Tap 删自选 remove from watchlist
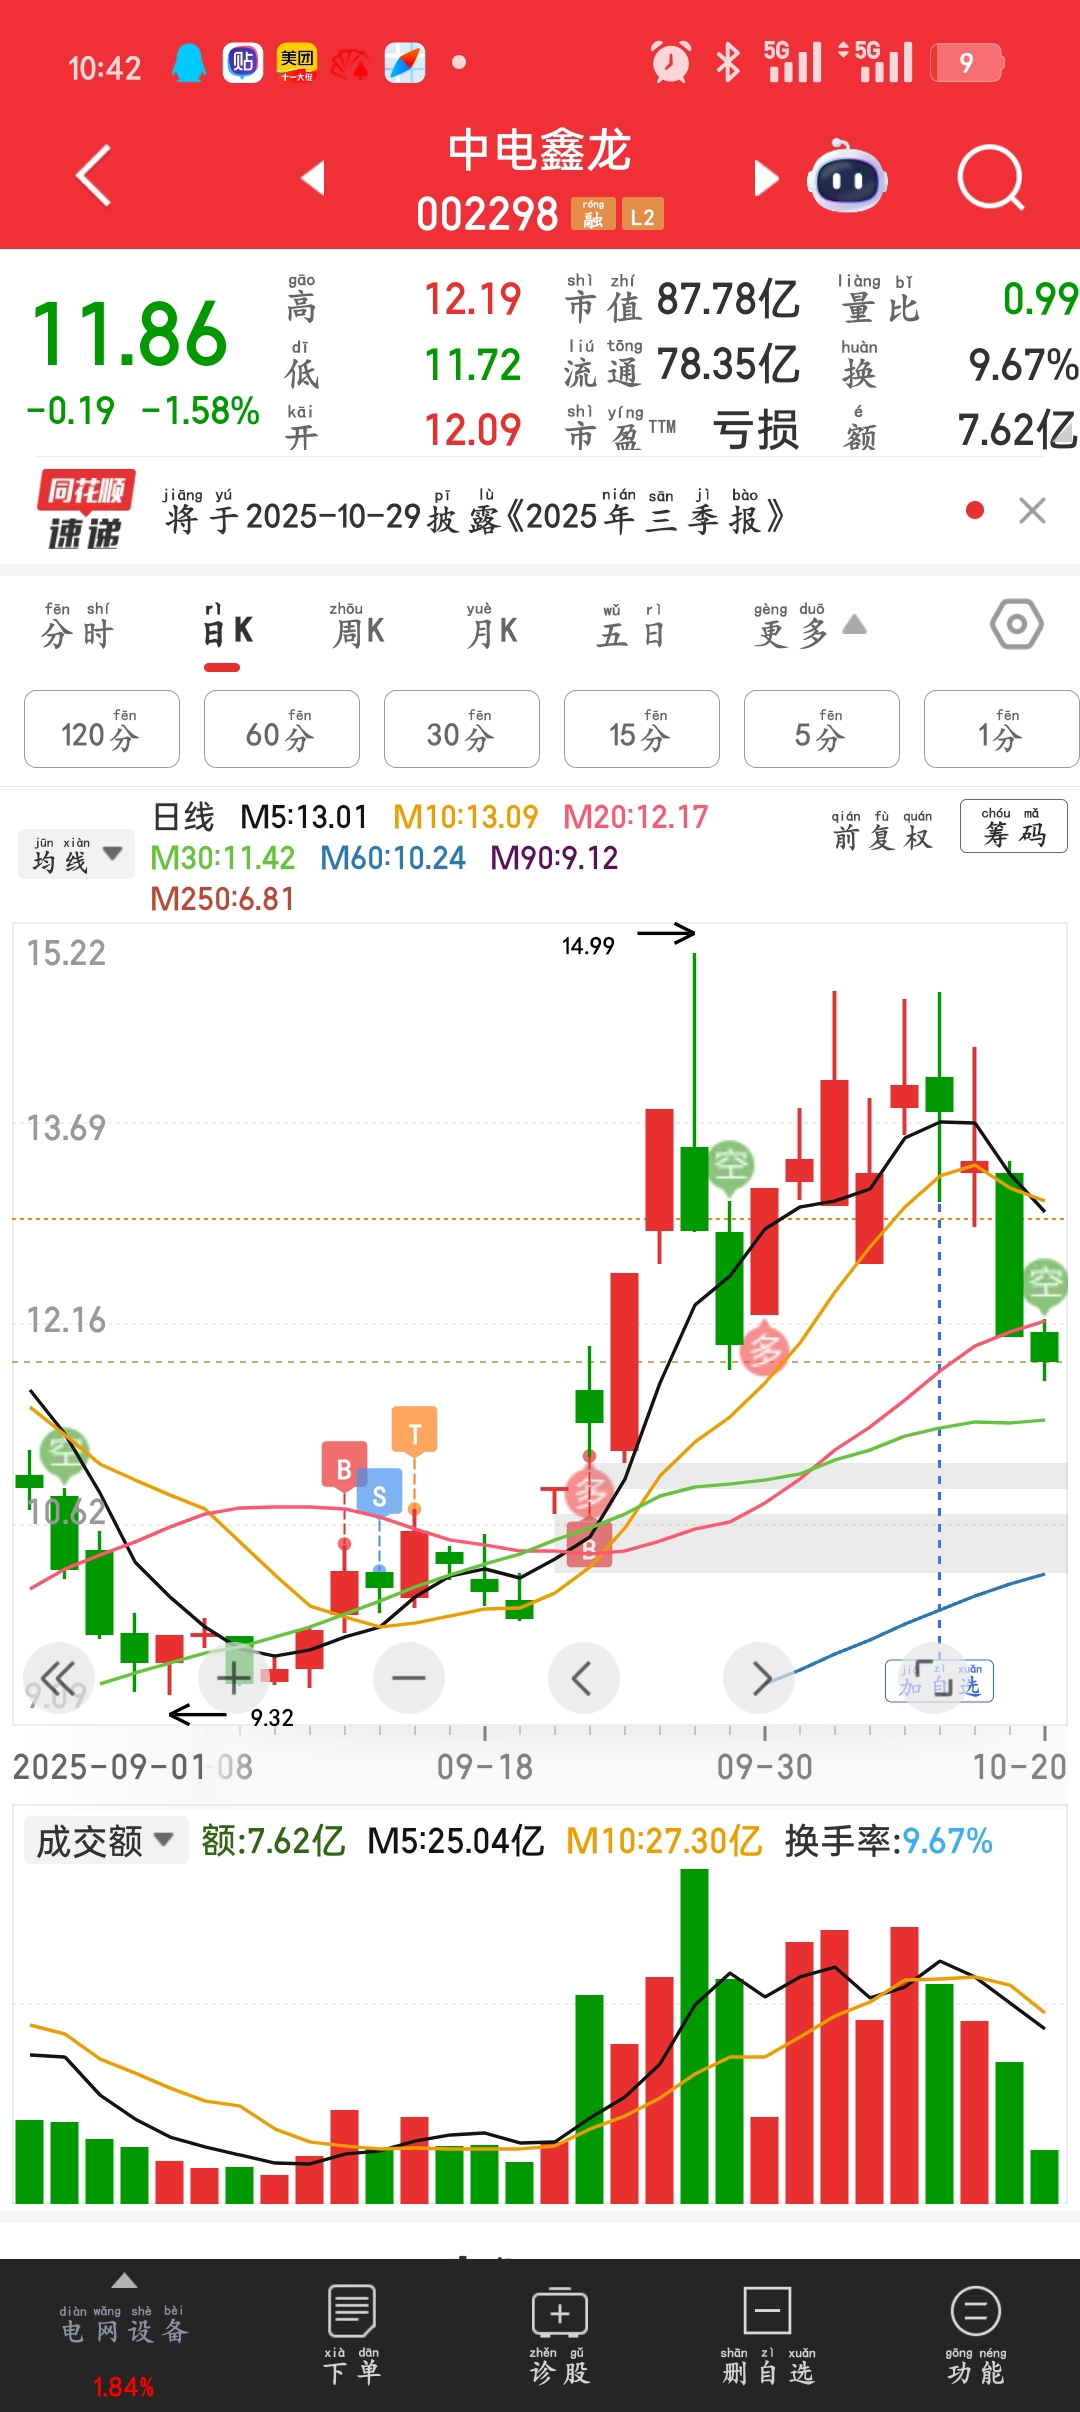 click(x=768, y=2336)
